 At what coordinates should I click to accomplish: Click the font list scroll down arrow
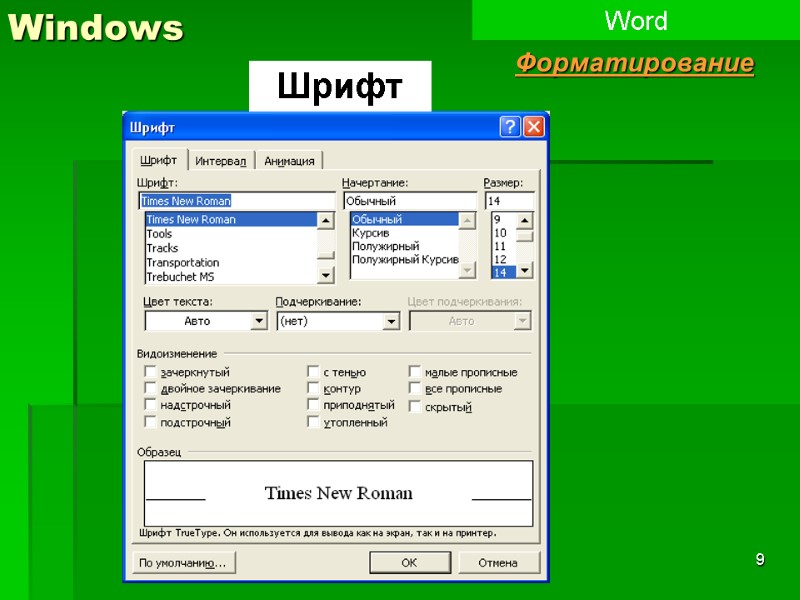pyautogui.click(x=326, y=276)
